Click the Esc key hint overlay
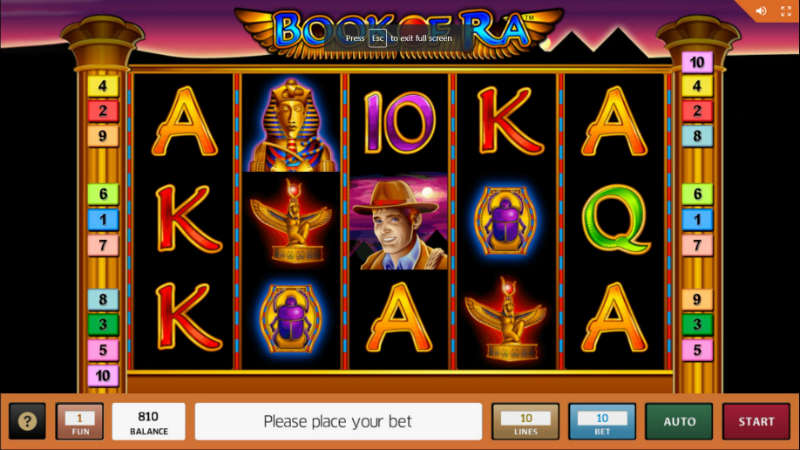Viewport: 800px width, 450px height. tap(378, 38)
